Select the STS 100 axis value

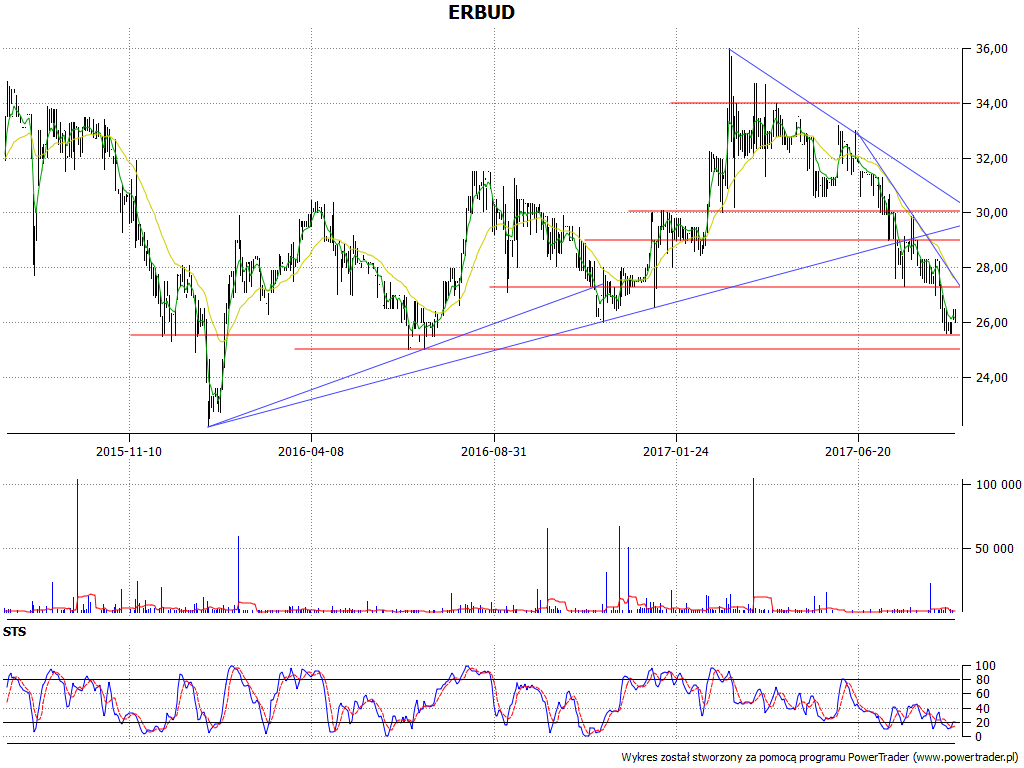point(985,666)
